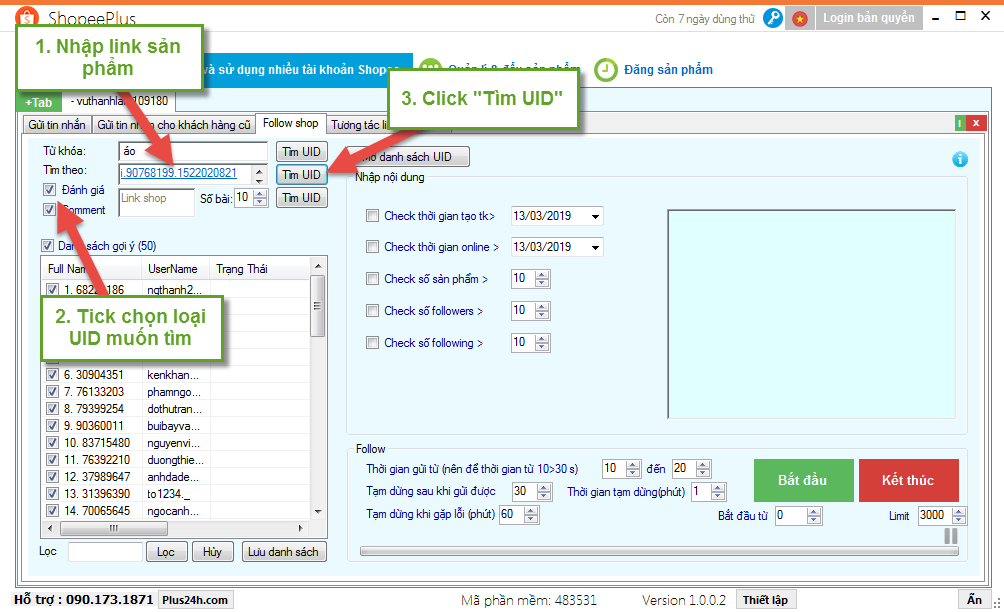Click the Vietnam flag language icon
This screenshot has width=1004, height=612.
pyautogui.click(x=799, y=18)
